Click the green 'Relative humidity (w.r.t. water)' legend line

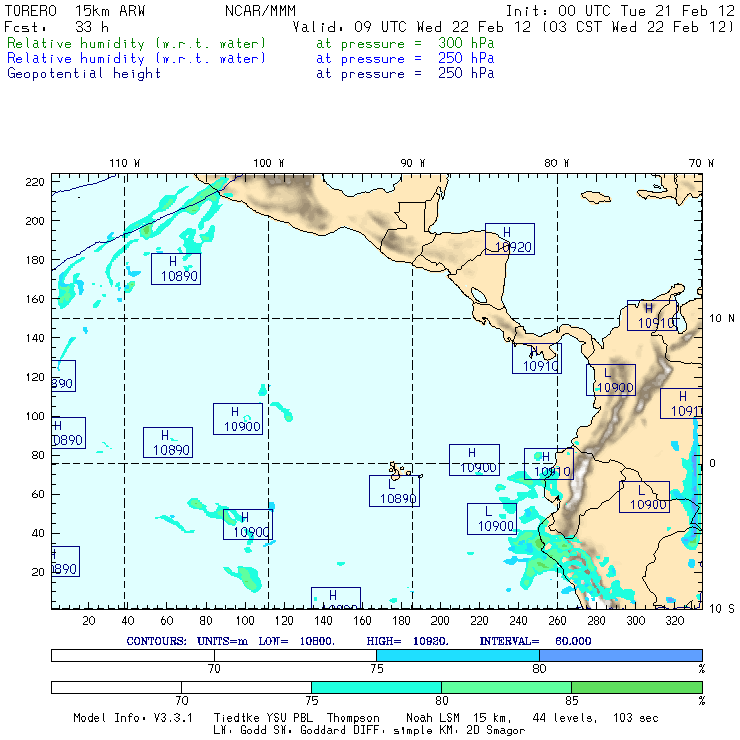[x=136, y=43]
